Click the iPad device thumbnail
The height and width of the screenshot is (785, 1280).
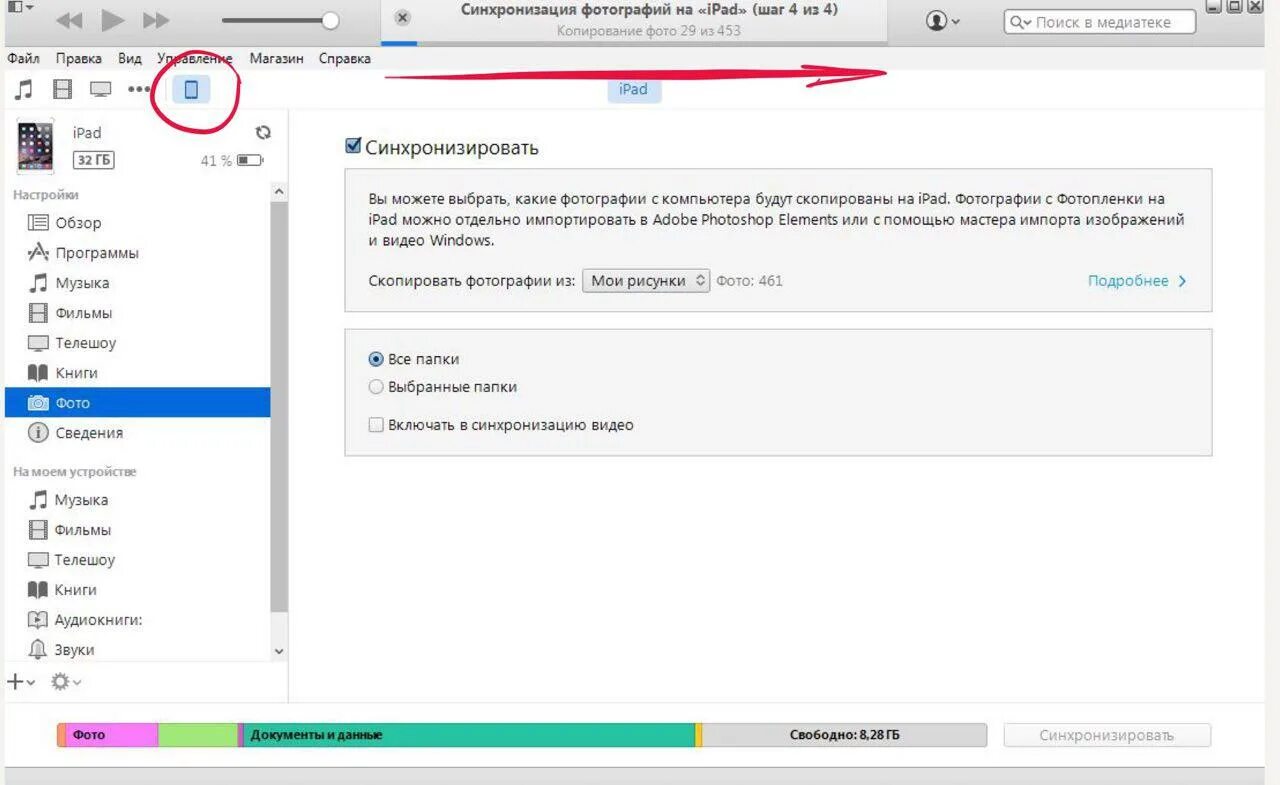pyautogui.click(x=35, y=146)
